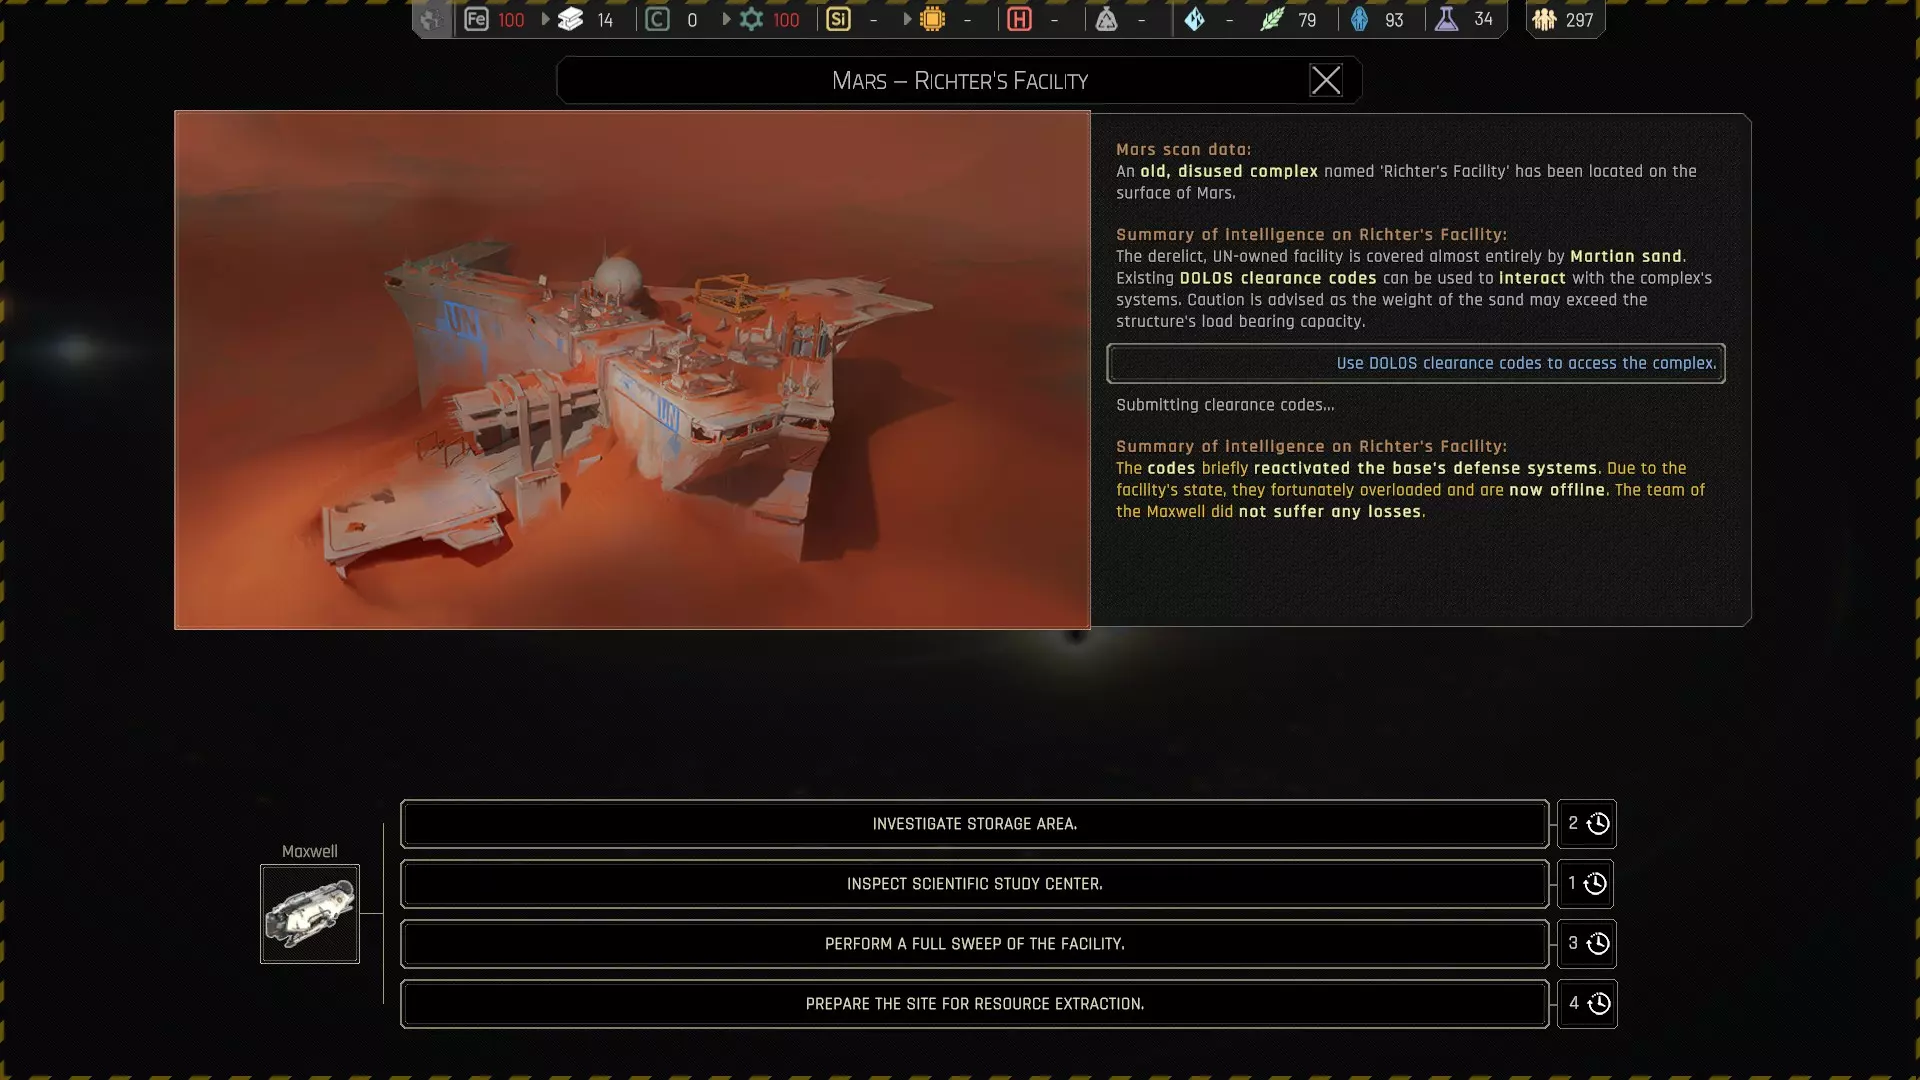Click the iron (Fe) resource icon
The image size is (1920, 1080).
coord(476,19)
